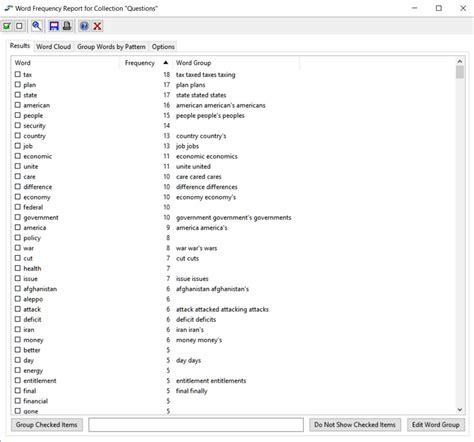Click the word "people" in the list

click(33, 116)
